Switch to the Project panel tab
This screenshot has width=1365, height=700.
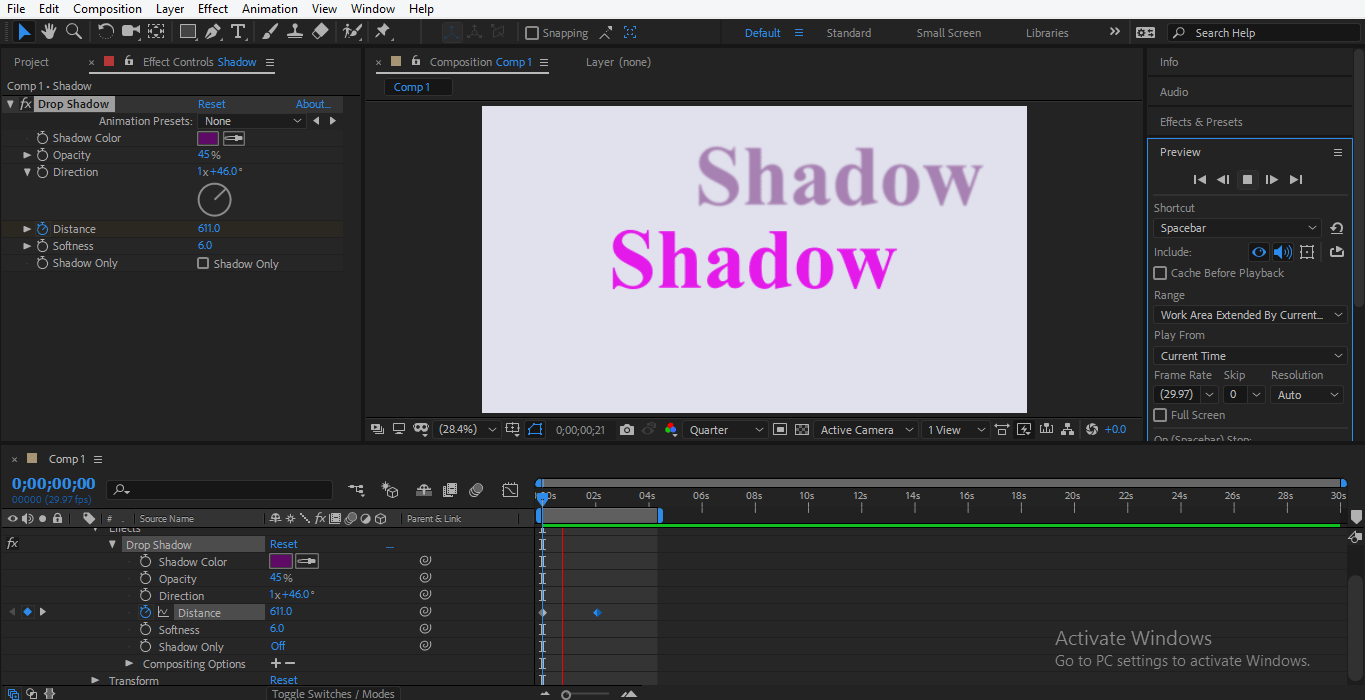coord(31,62)
